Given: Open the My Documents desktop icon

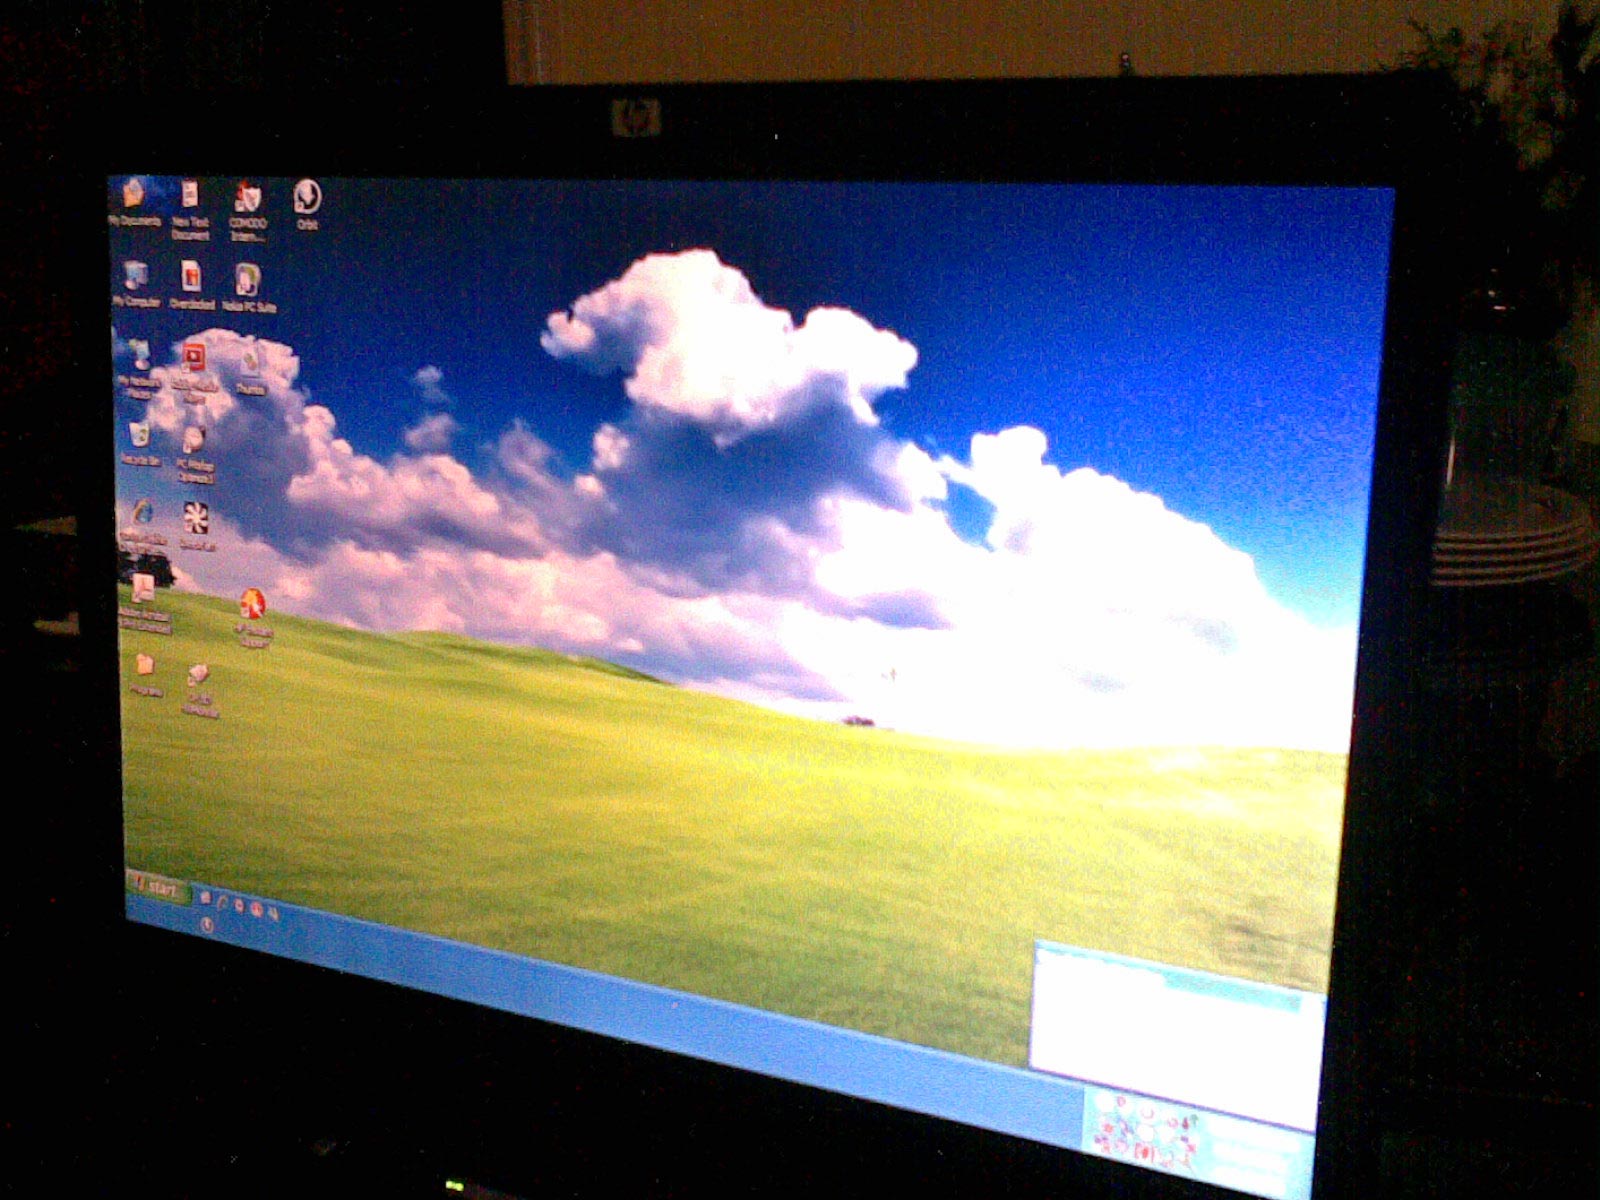Looking at the screenshot, I should 134,201.
